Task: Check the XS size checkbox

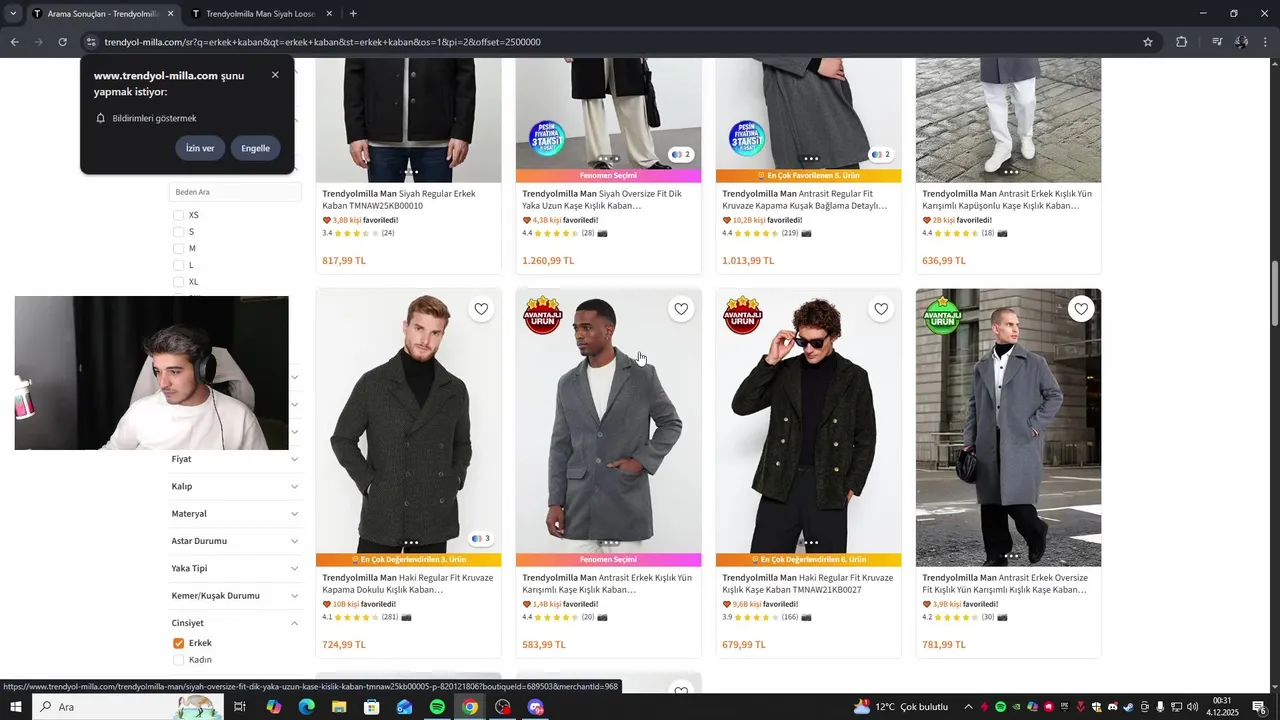Action: click(178, 215)
